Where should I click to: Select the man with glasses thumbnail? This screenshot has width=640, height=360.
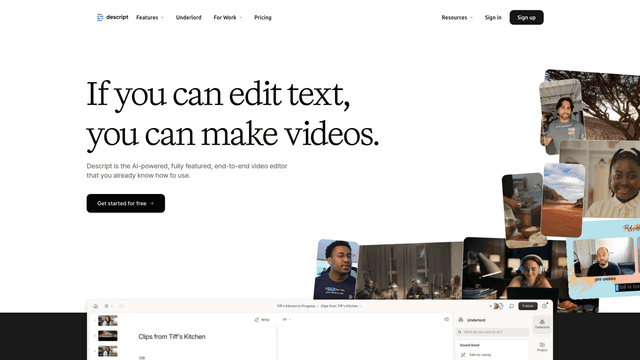(336, 269)
